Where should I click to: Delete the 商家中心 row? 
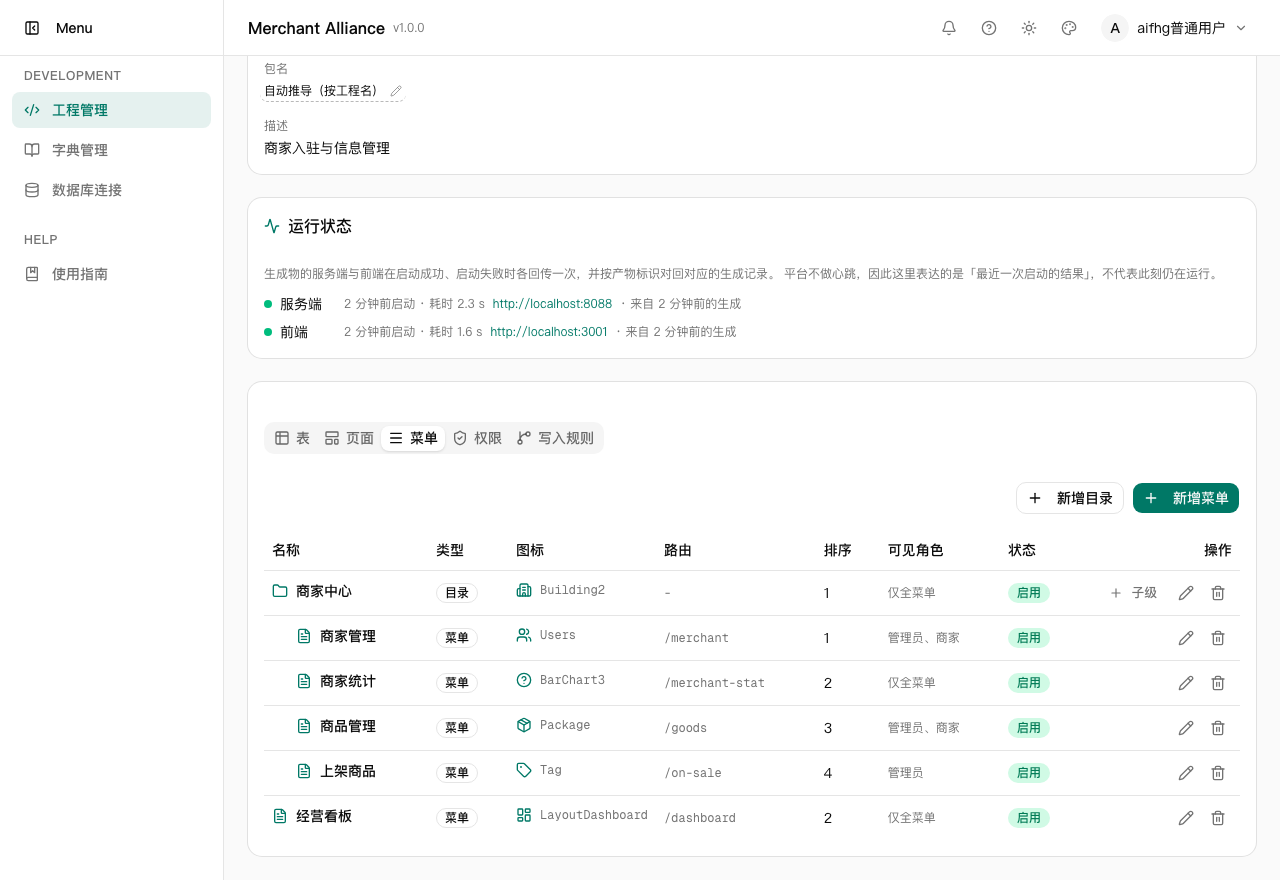[x=1218, y=593]
